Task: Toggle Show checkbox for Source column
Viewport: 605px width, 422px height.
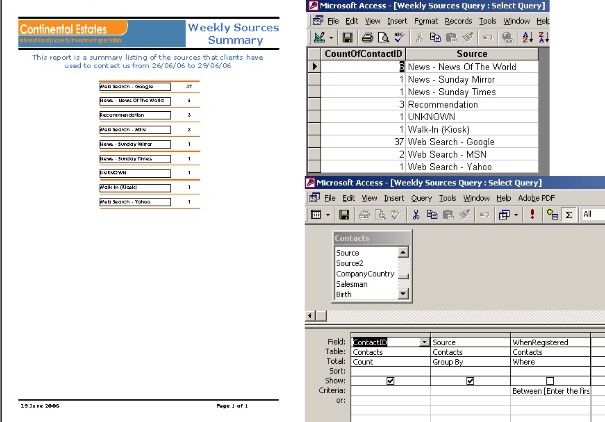Action: tap(470, 381)
